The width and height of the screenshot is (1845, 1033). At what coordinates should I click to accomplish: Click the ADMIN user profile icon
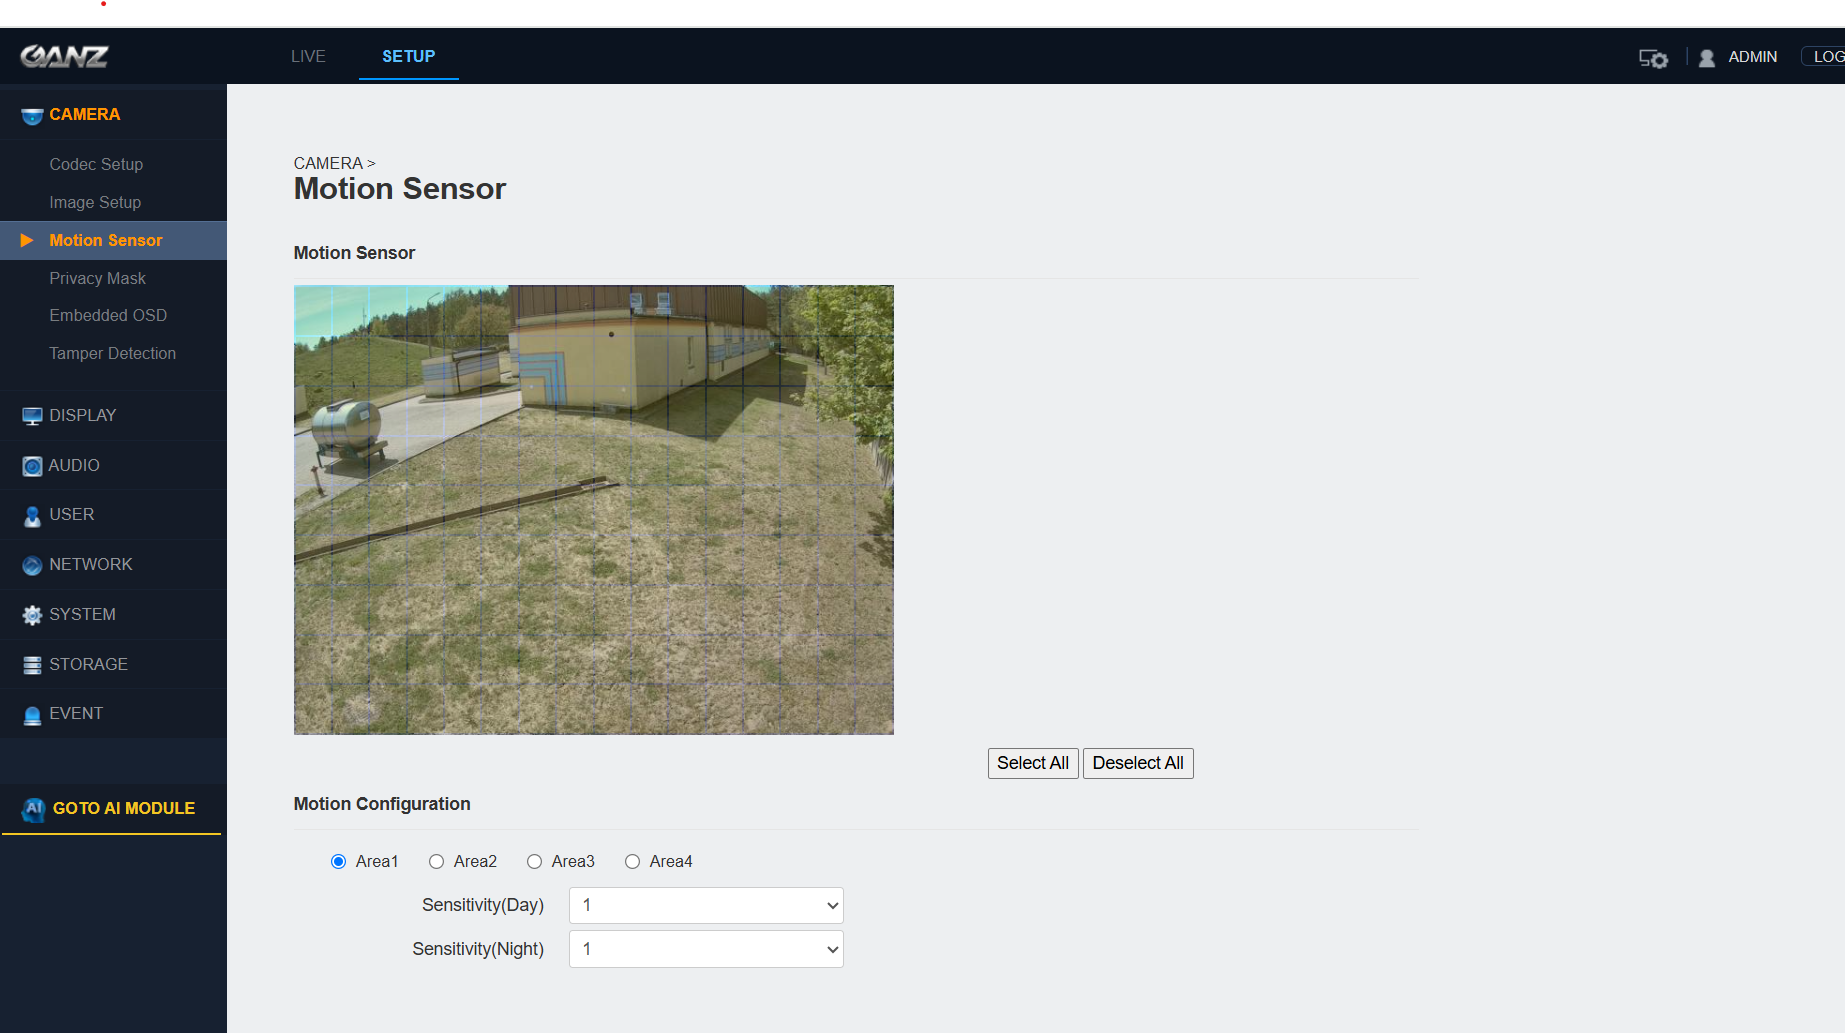tap(1705, 57)
